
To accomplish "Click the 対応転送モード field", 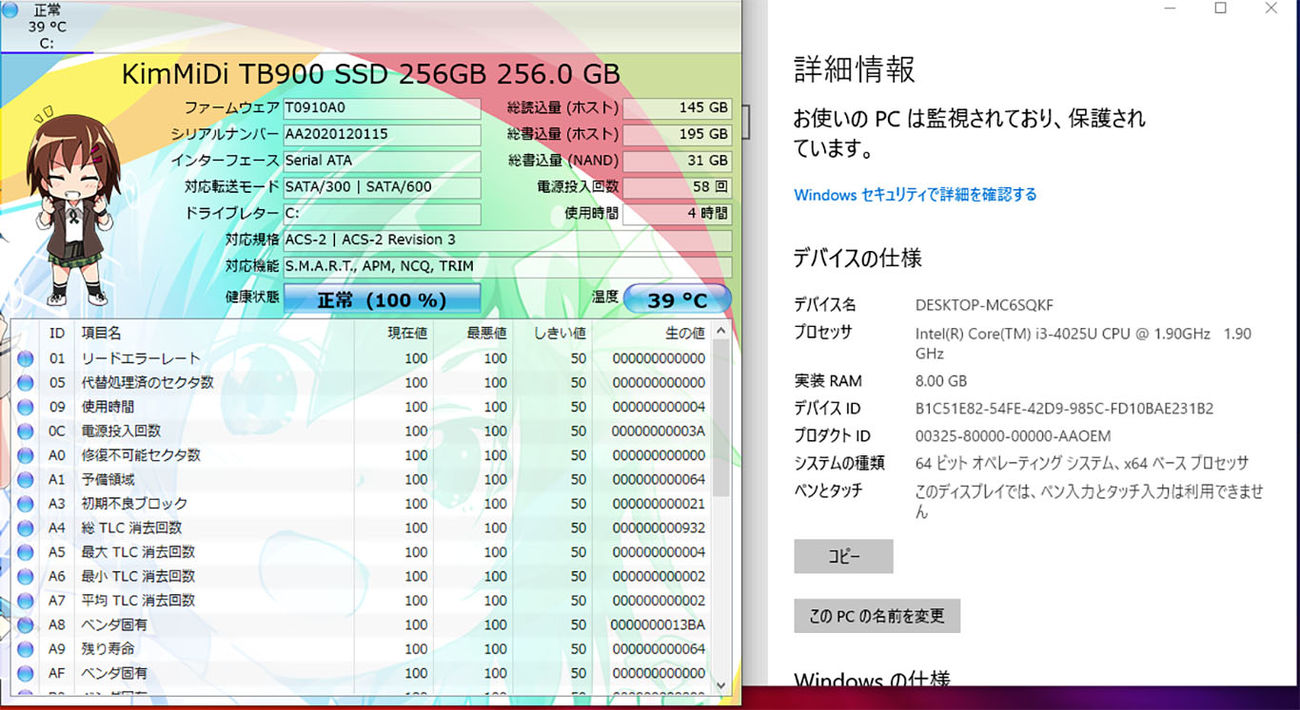I will tap(382, 187).
